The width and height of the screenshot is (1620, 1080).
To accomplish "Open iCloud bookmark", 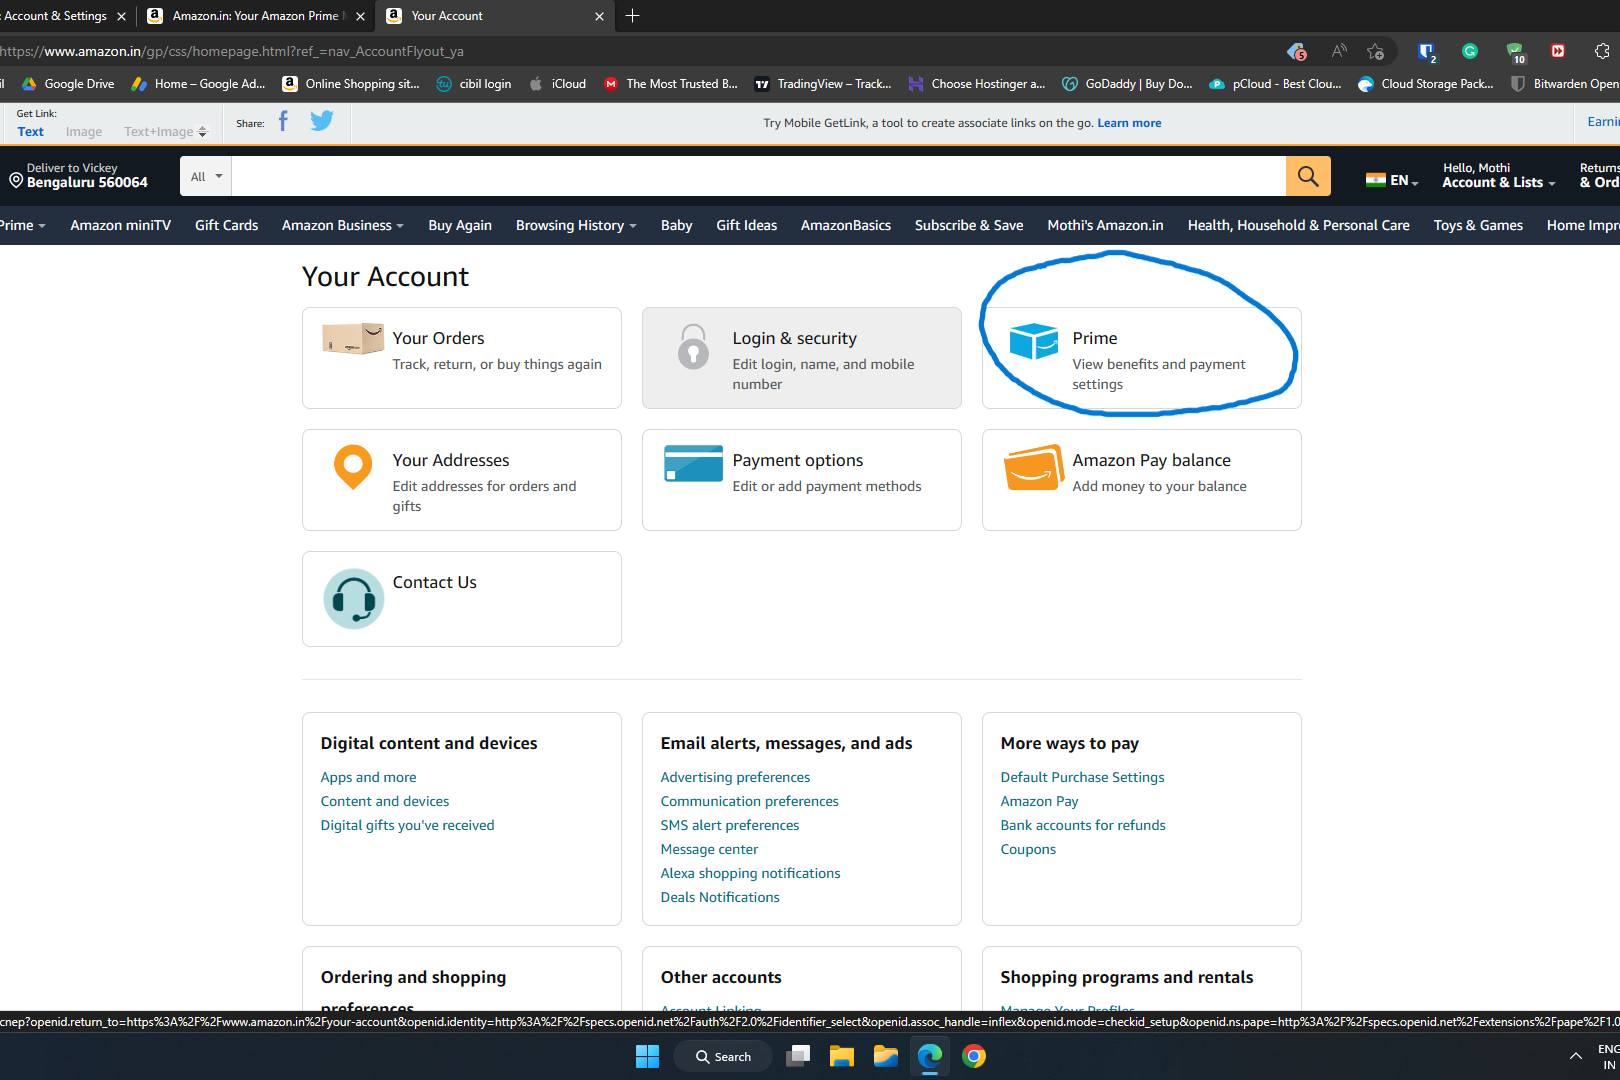I will tap(558, 84).
